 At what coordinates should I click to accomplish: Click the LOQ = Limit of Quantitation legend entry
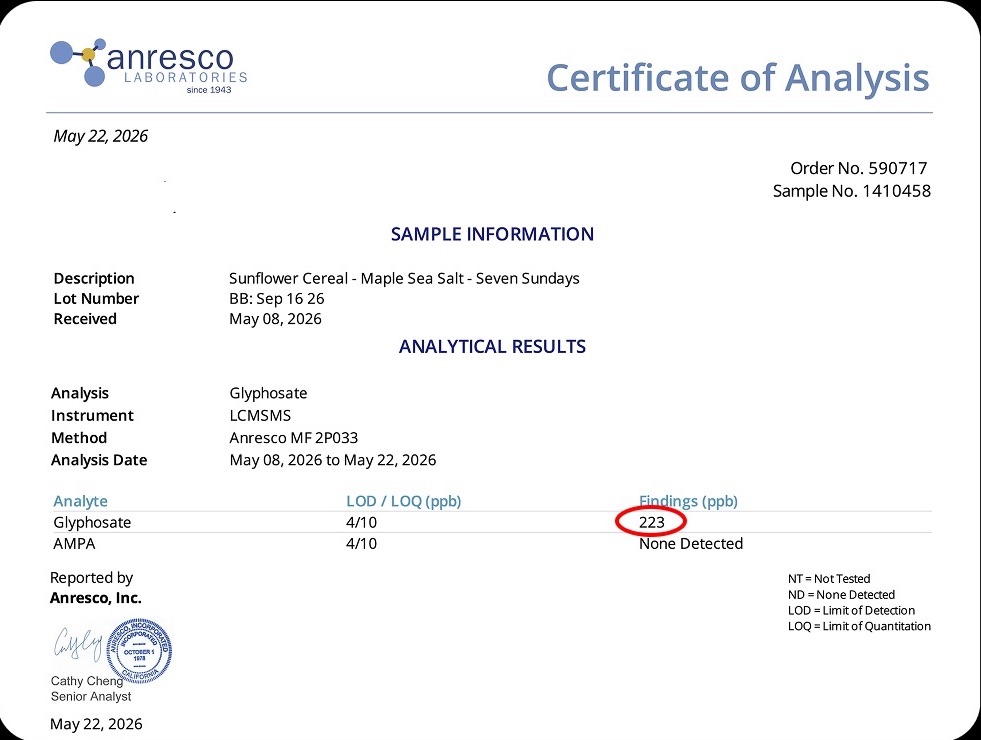[859, 626]
